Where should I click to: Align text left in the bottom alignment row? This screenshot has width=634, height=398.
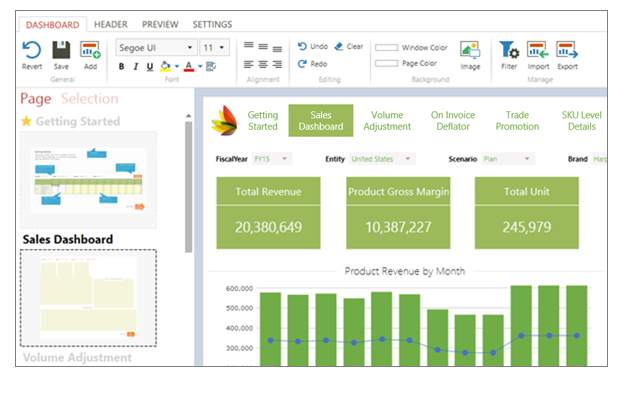tap(249, 64)
